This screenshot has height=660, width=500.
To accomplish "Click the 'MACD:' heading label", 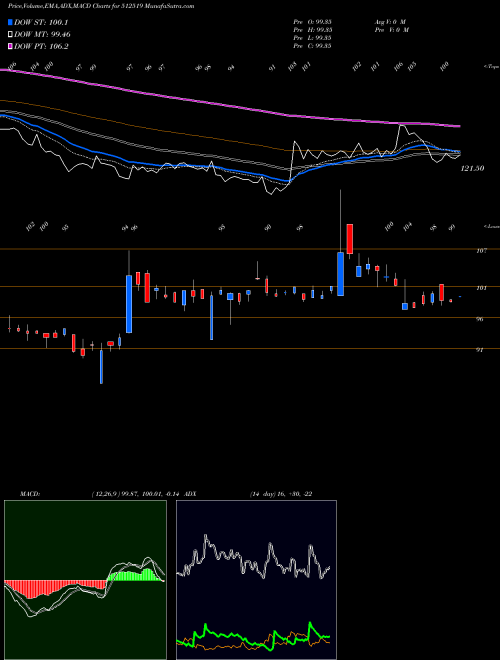I will point(30,494).
